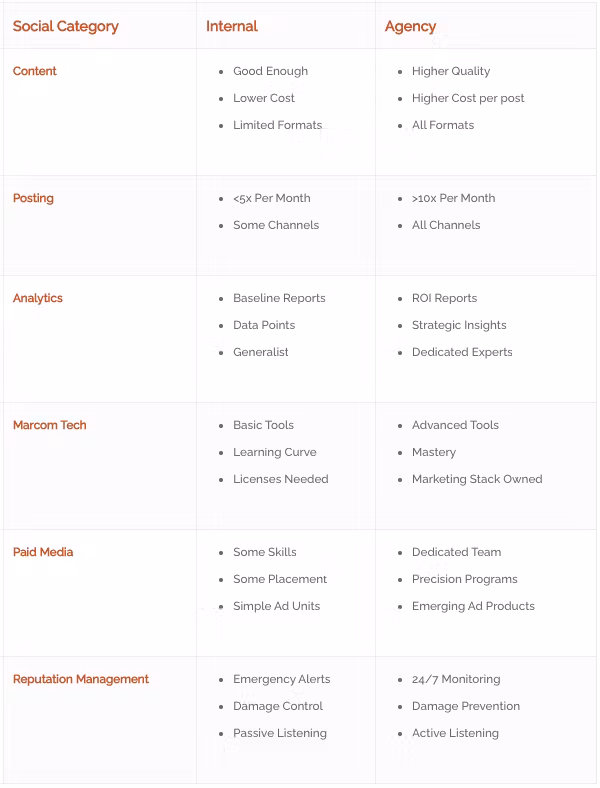Image resolution: width=600 pixels, height=788 pixels.
Task: Click the Reputation Management row label
Action: coord(81,679)
